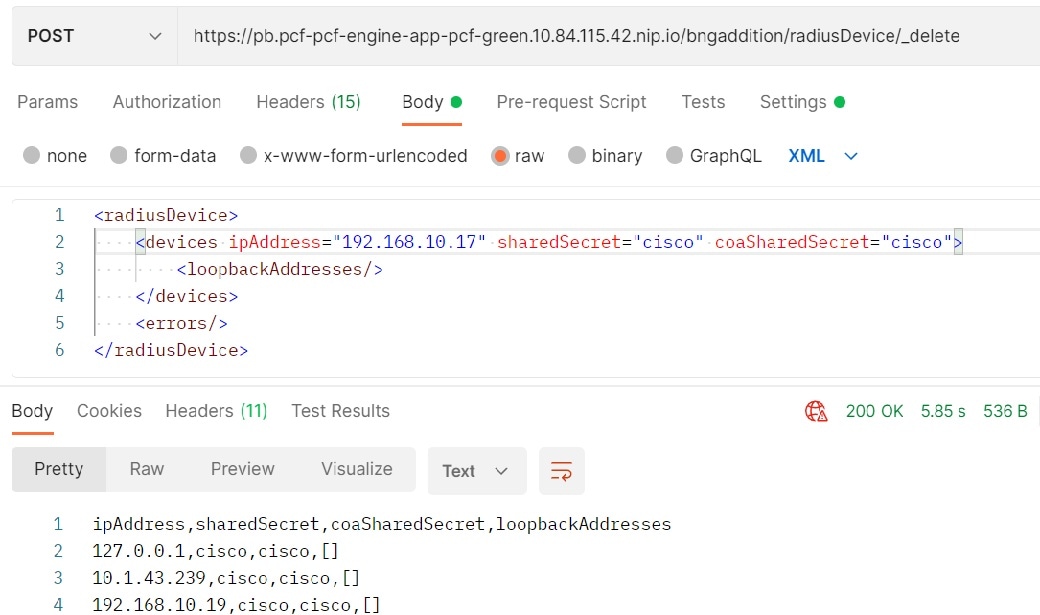Click the request URL input field
1040x615 pixels.
tap(600, 36)
